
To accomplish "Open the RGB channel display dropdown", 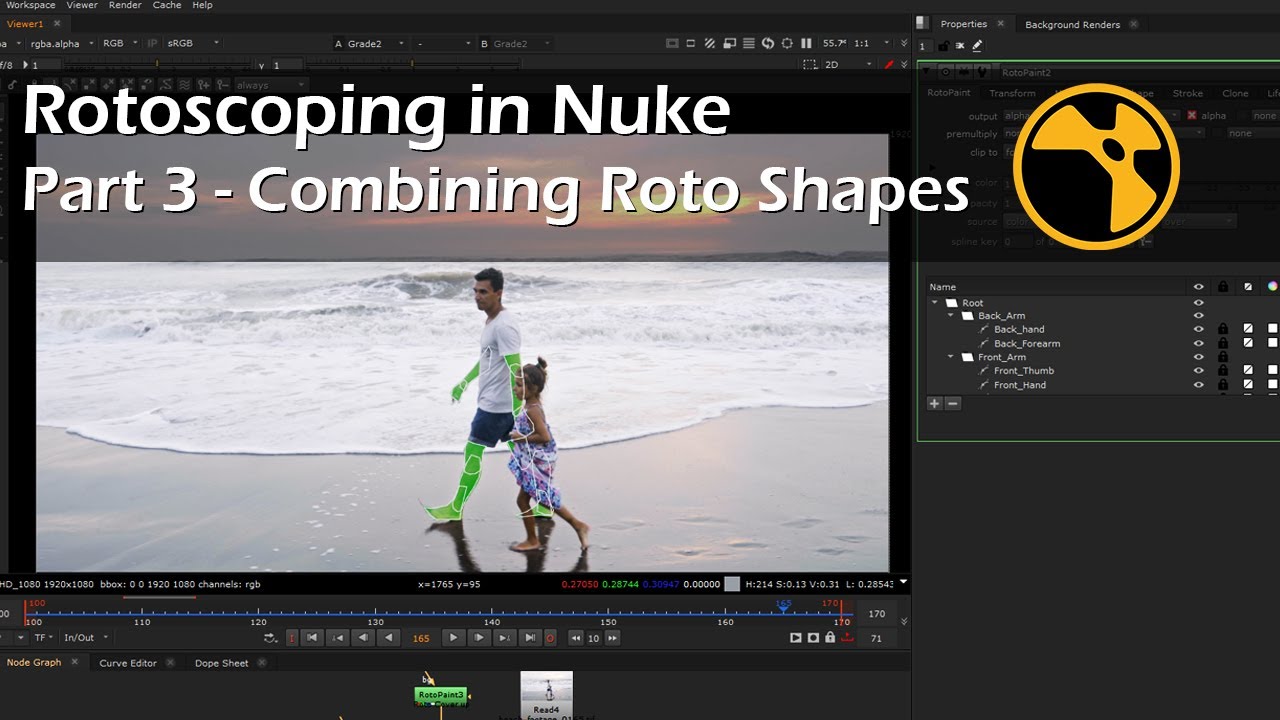I will point(119,44).
